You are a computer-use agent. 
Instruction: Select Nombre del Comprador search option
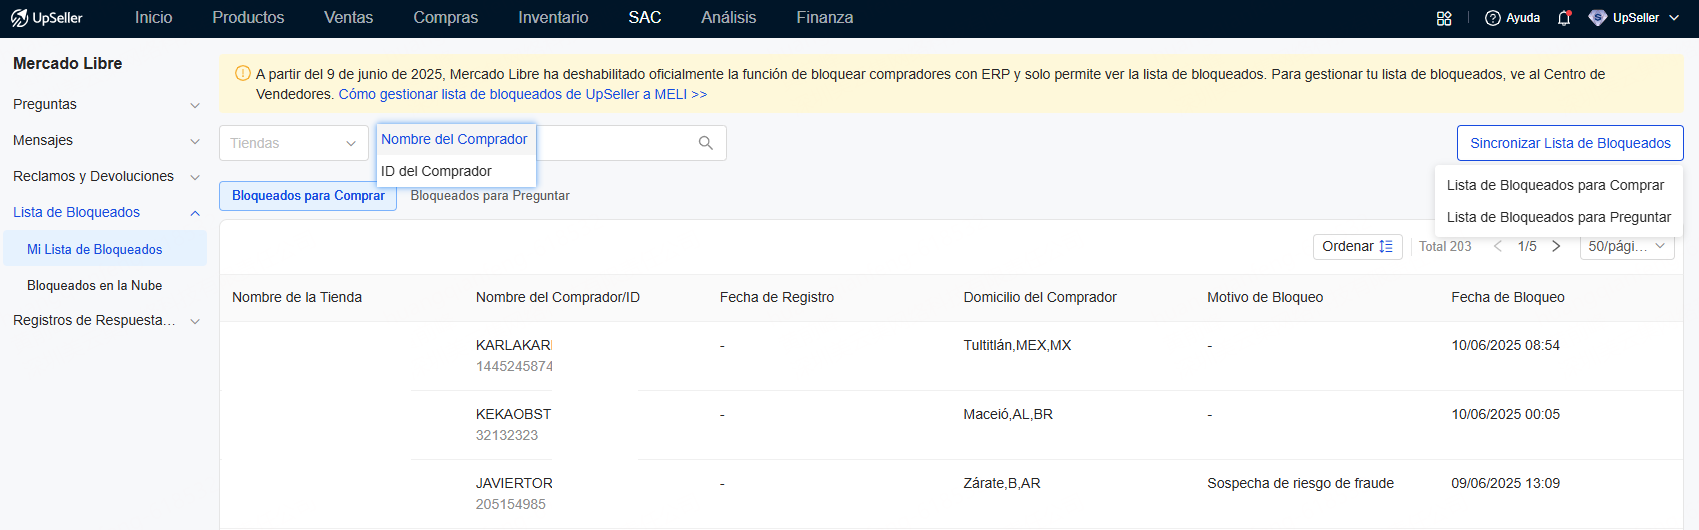456,139
